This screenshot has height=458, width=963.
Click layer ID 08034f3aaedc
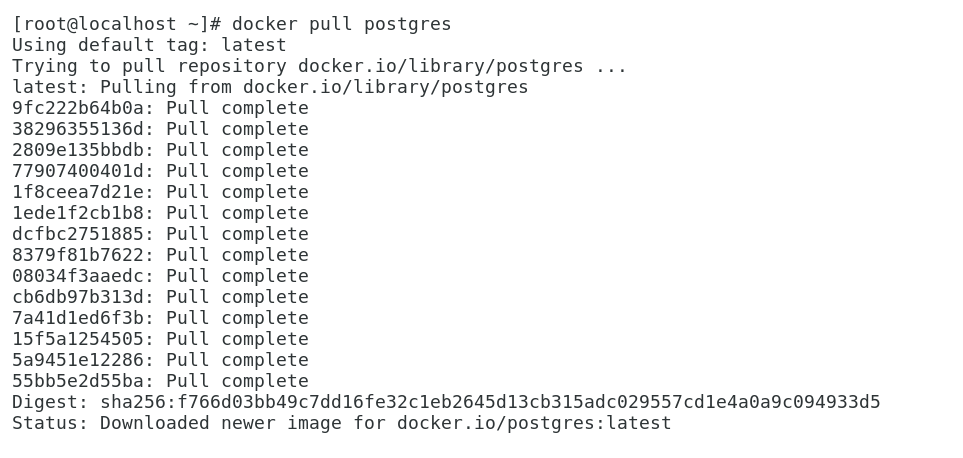pyautogui.click(x=83, y=276)
